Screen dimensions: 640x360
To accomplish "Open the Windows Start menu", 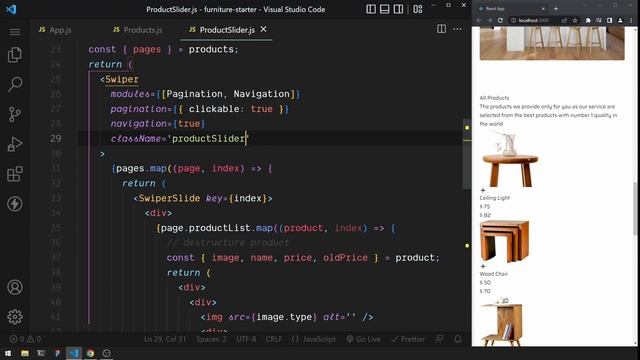I will pos(8,353).
